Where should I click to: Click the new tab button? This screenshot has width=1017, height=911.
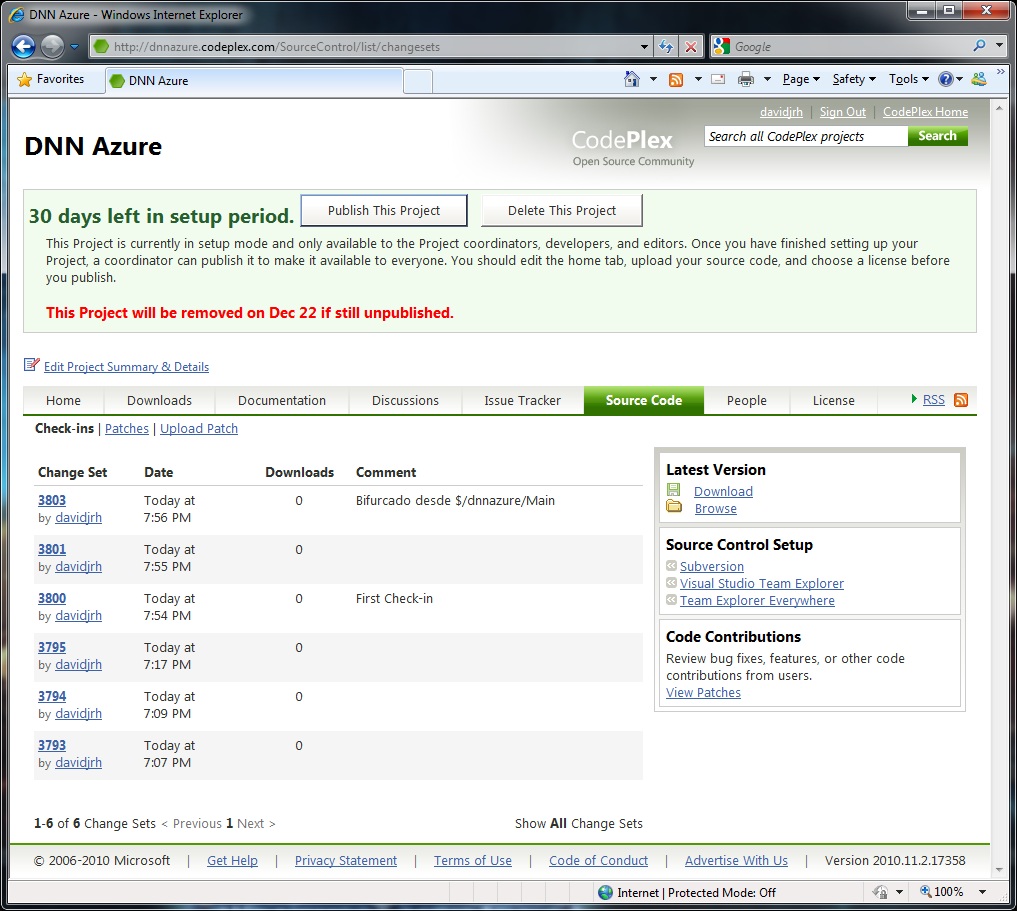[418, 81]
